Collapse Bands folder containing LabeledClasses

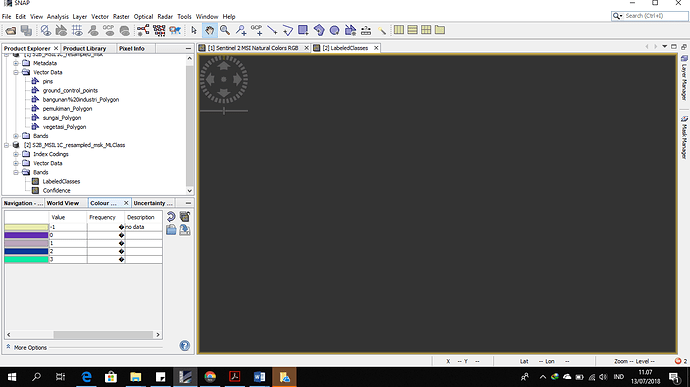[16, 173]
